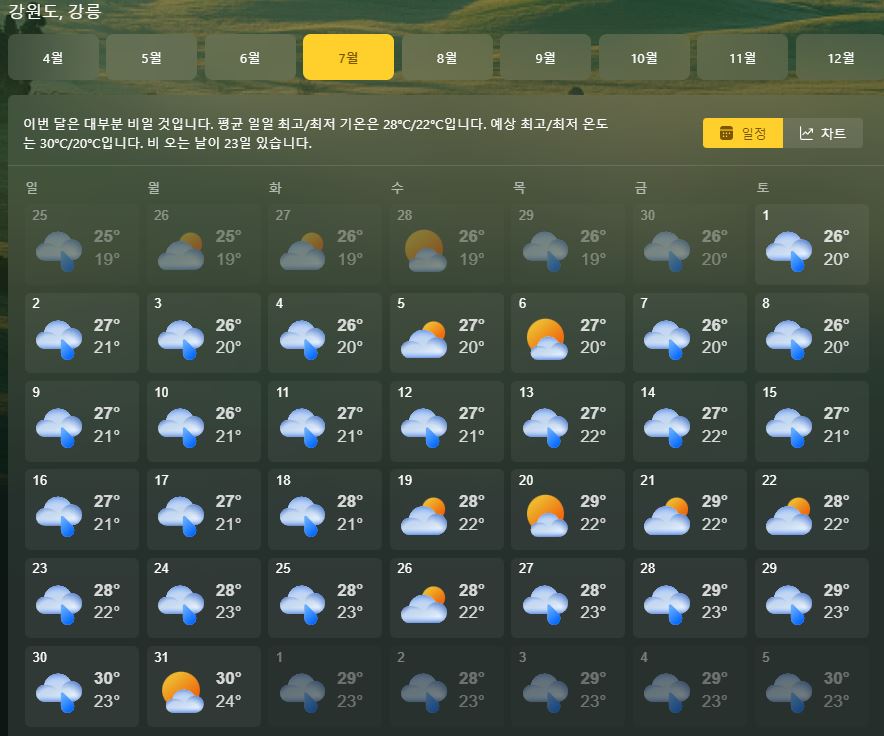Click the mostly sunny icon on day 6
The width and height of the screenshot is (884, 736).
(546, 340)
